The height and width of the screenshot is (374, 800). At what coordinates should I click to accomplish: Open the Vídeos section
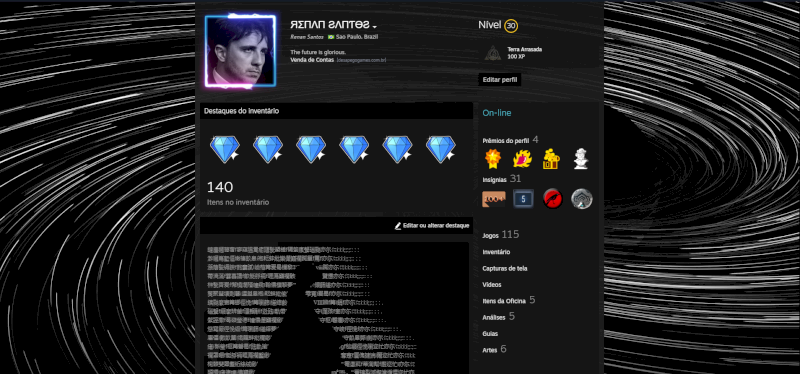[492, 285]
